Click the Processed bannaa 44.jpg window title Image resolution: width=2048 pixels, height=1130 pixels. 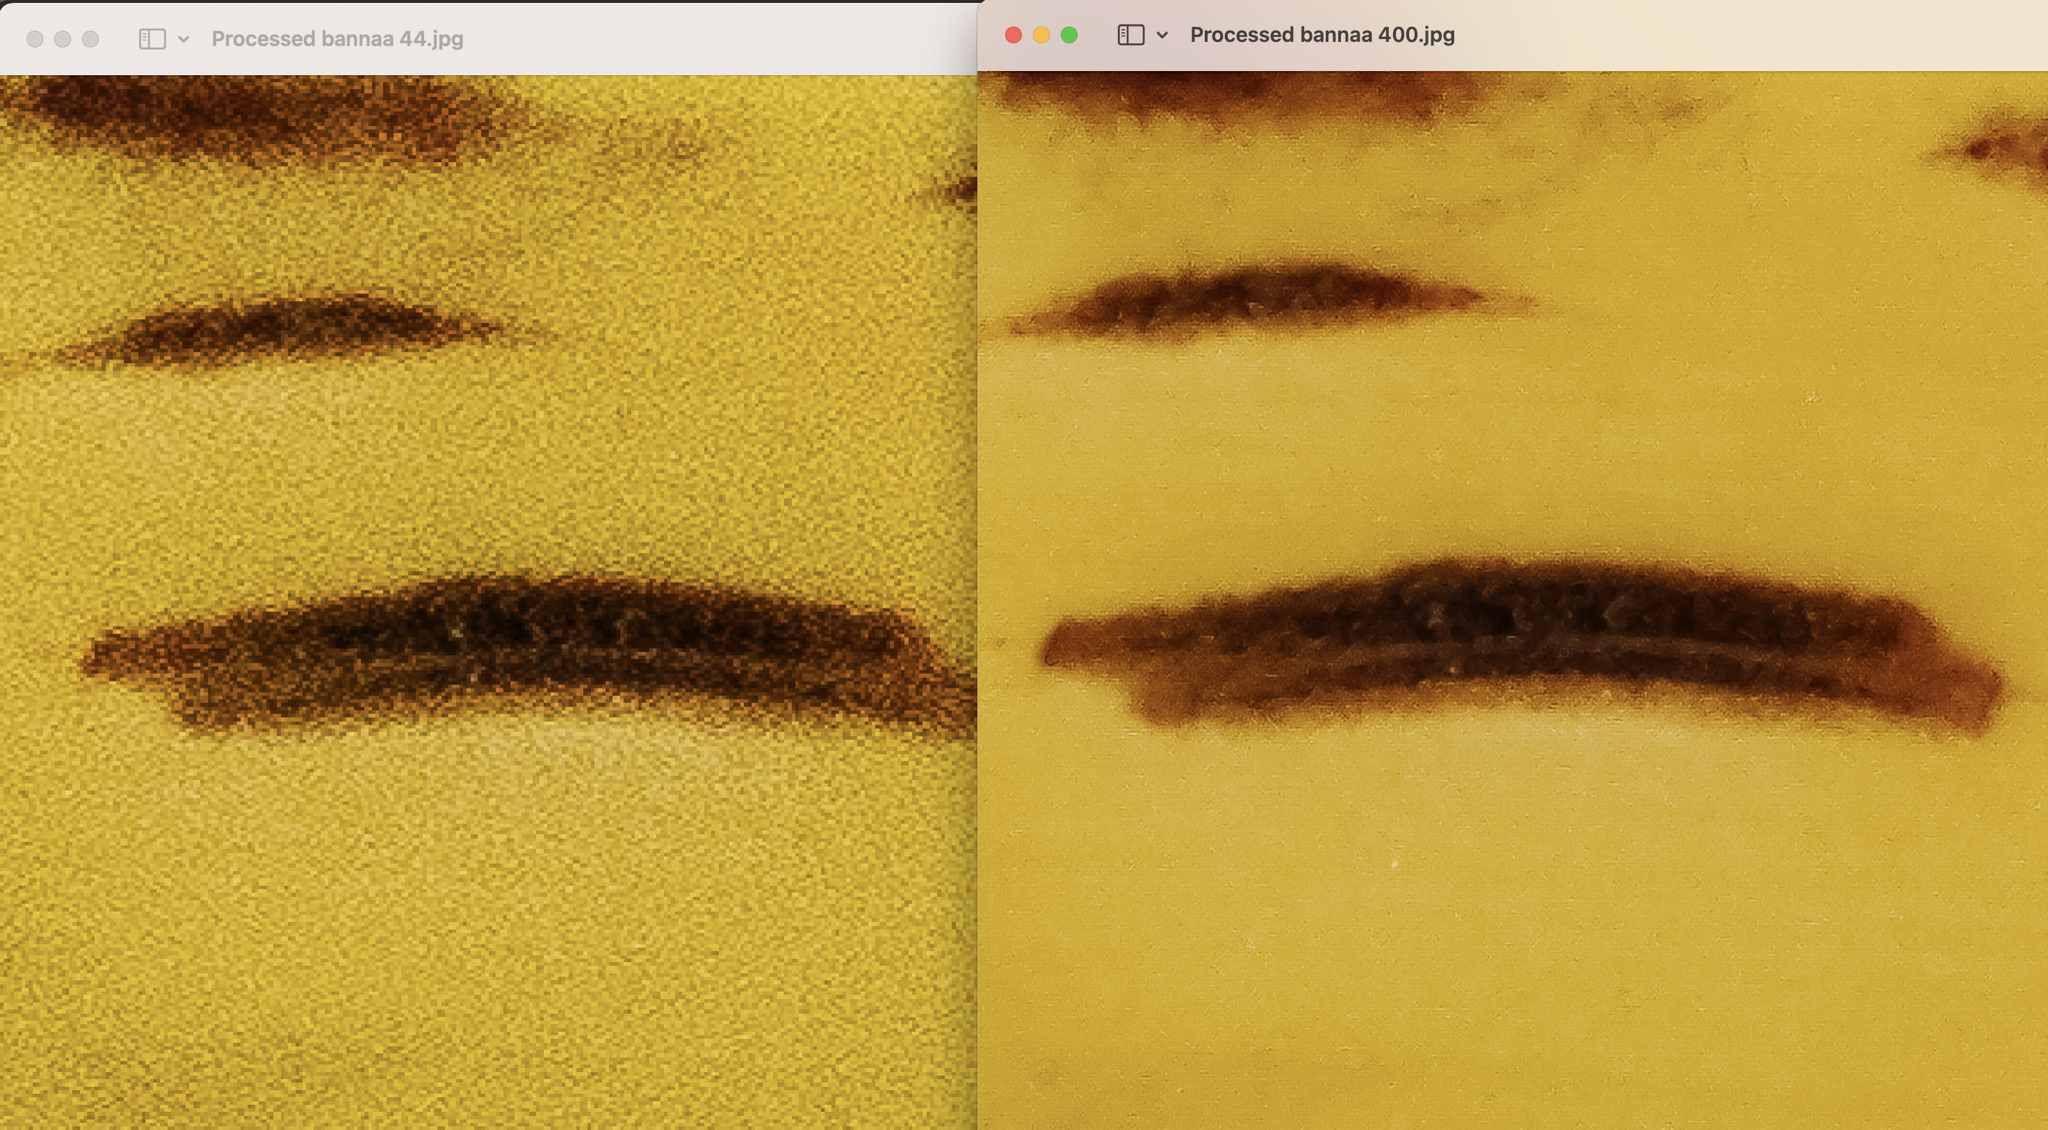pos(337,39)
